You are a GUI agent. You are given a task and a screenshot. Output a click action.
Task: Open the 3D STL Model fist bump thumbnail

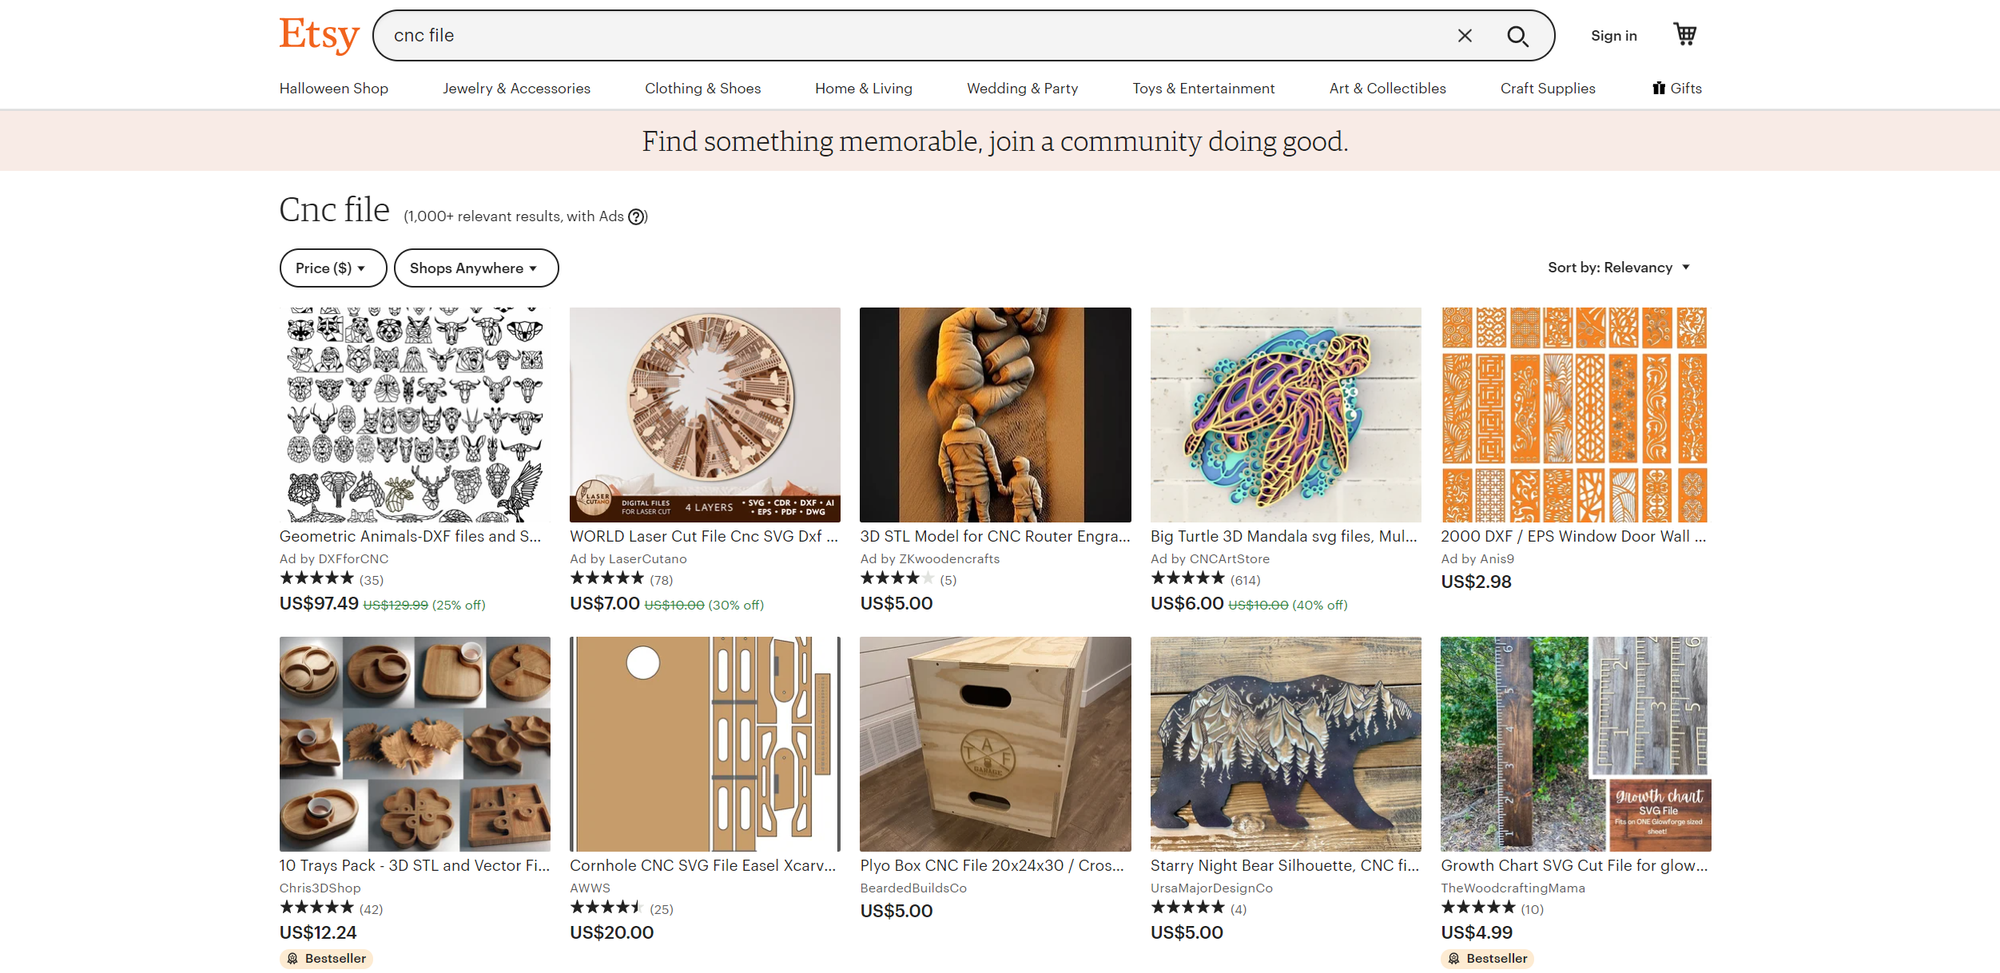995,415
